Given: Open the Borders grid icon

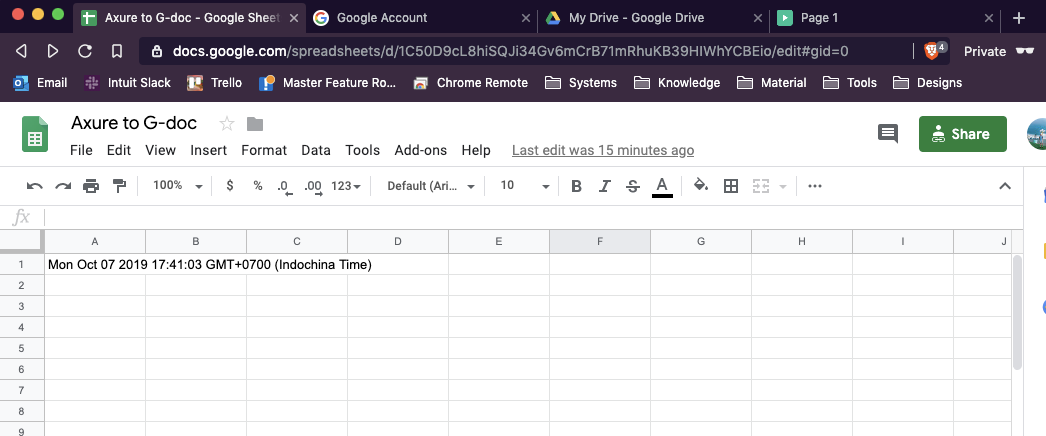Looking at the screenshot, I should 731,186.
